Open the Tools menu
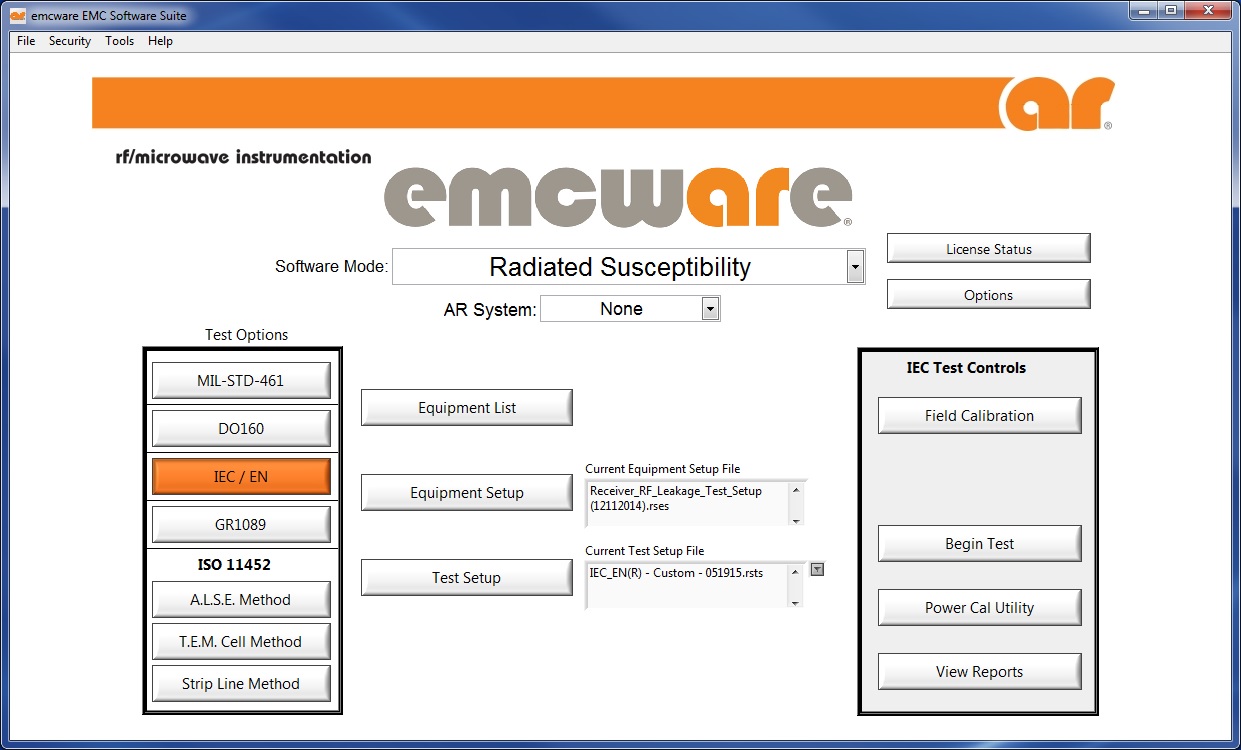The image size is (1241, 750). coord(119,41)
